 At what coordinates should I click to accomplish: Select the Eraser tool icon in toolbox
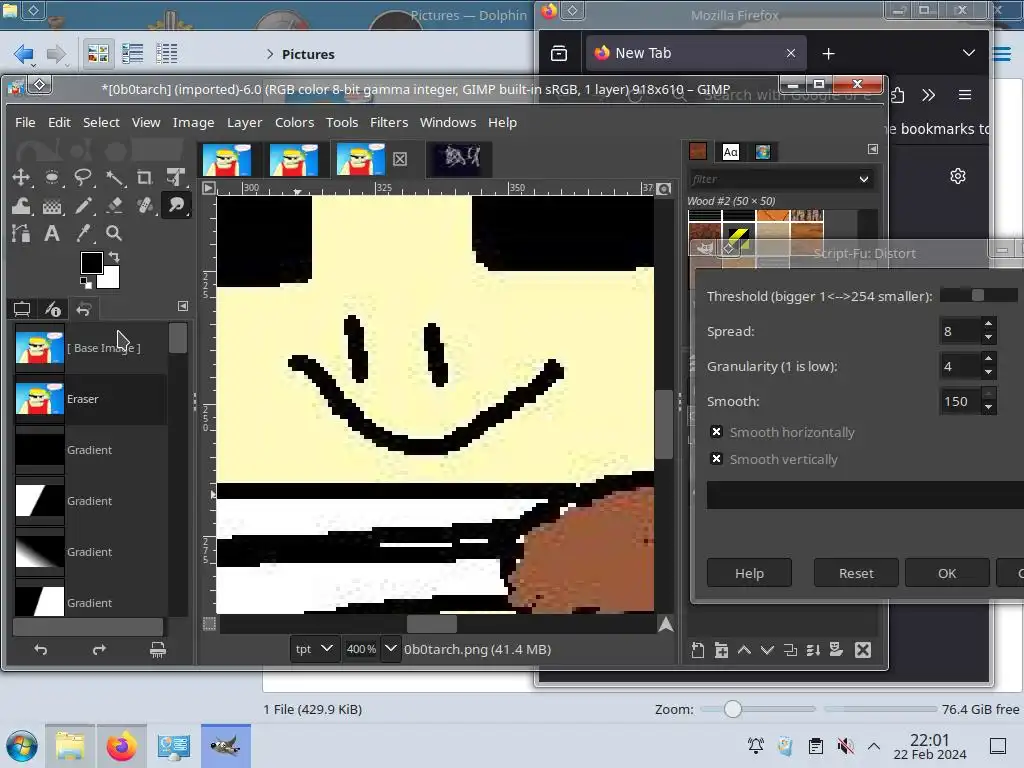point(114,206)
